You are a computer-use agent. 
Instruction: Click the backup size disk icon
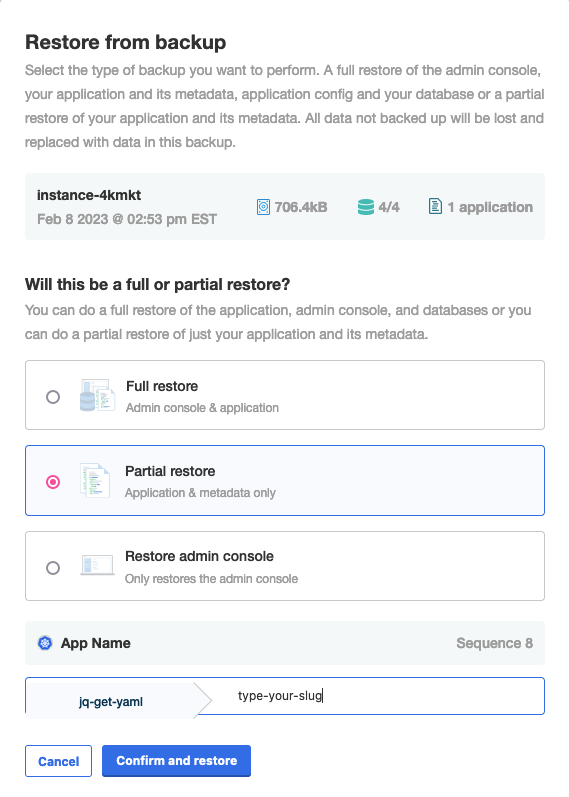(x=263, y=207)
